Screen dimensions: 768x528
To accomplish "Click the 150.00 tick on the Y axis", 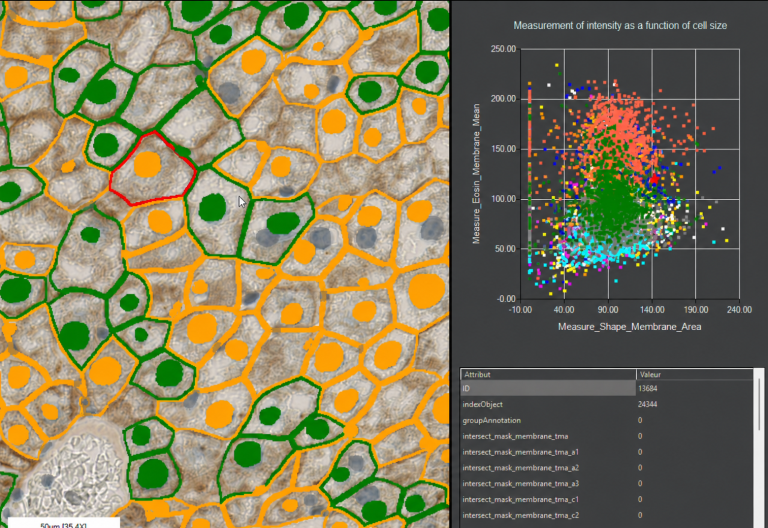I will [504, 149].
